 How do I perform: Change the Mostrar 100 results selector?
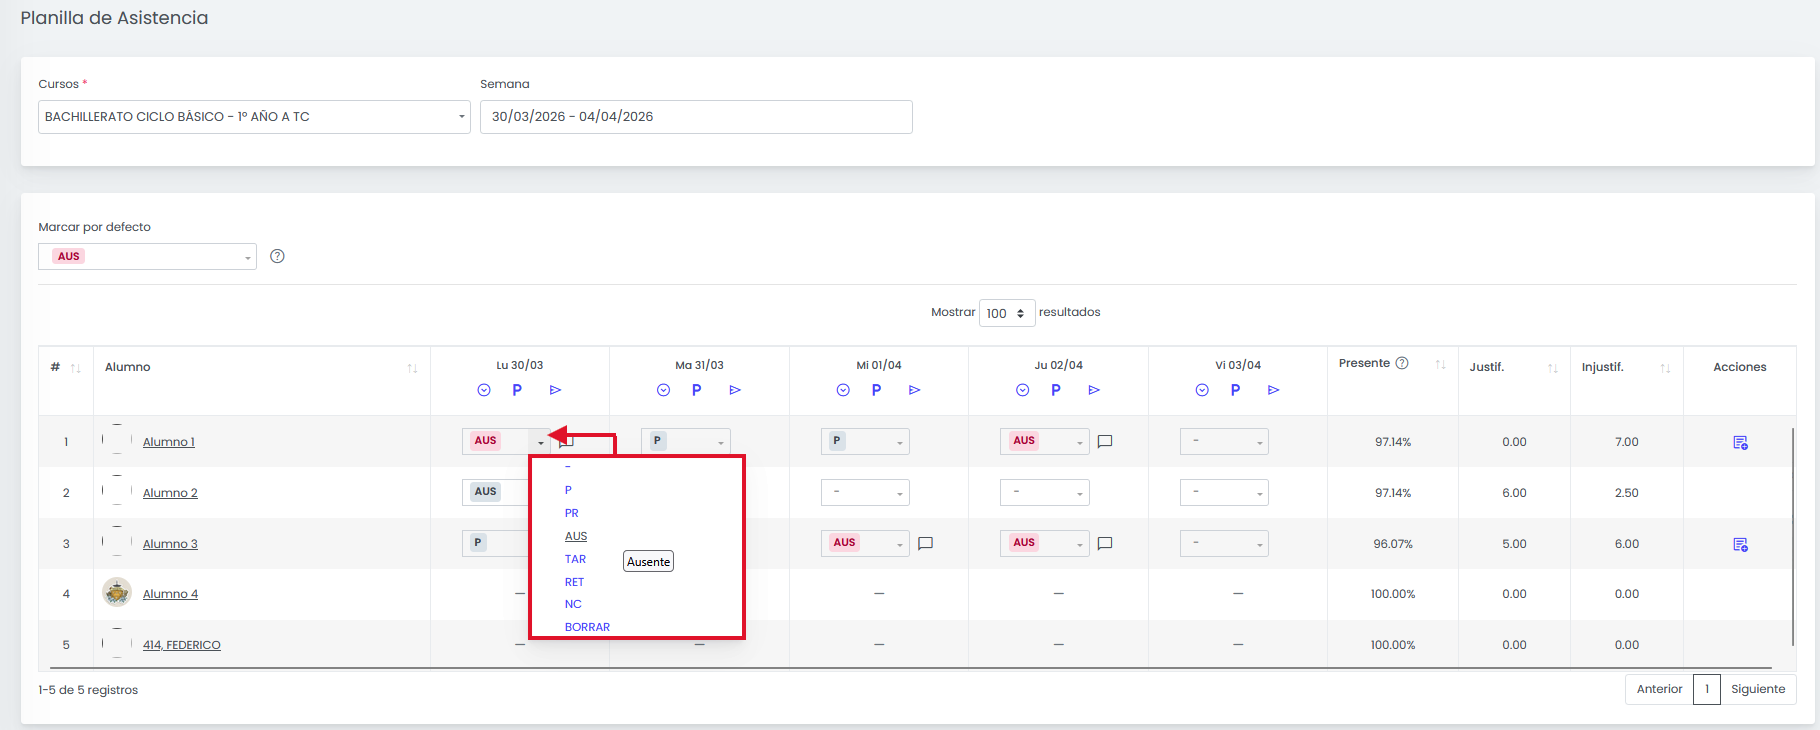click(x=1007, y=313)
